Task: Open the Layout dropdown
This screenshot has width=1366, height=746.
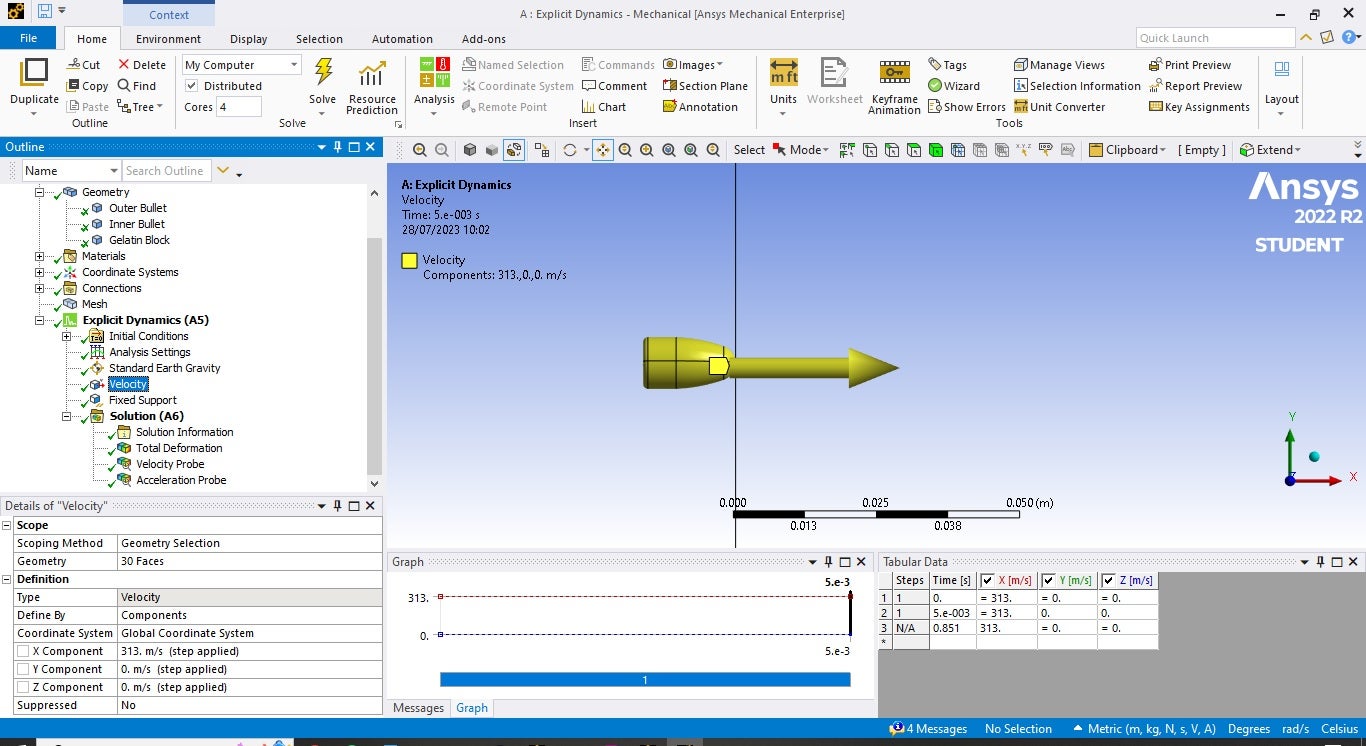Action: (x=1281, y=86)
